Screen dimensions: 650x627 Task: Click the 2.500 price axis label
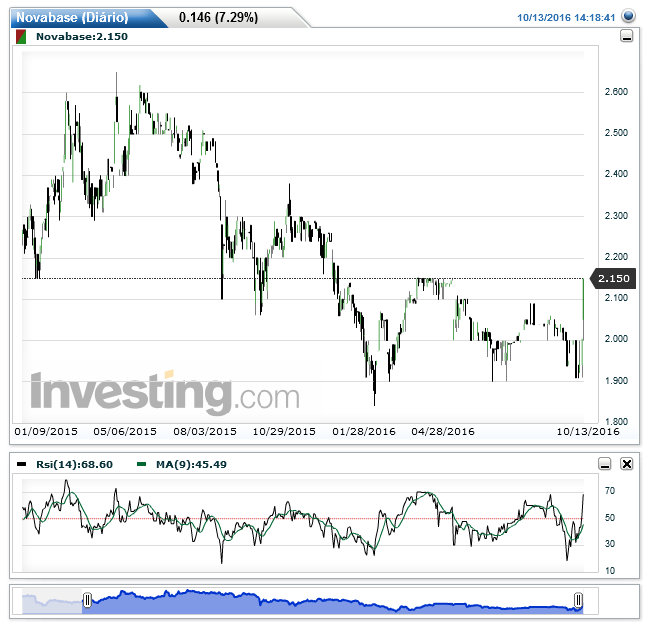[616, 133]
